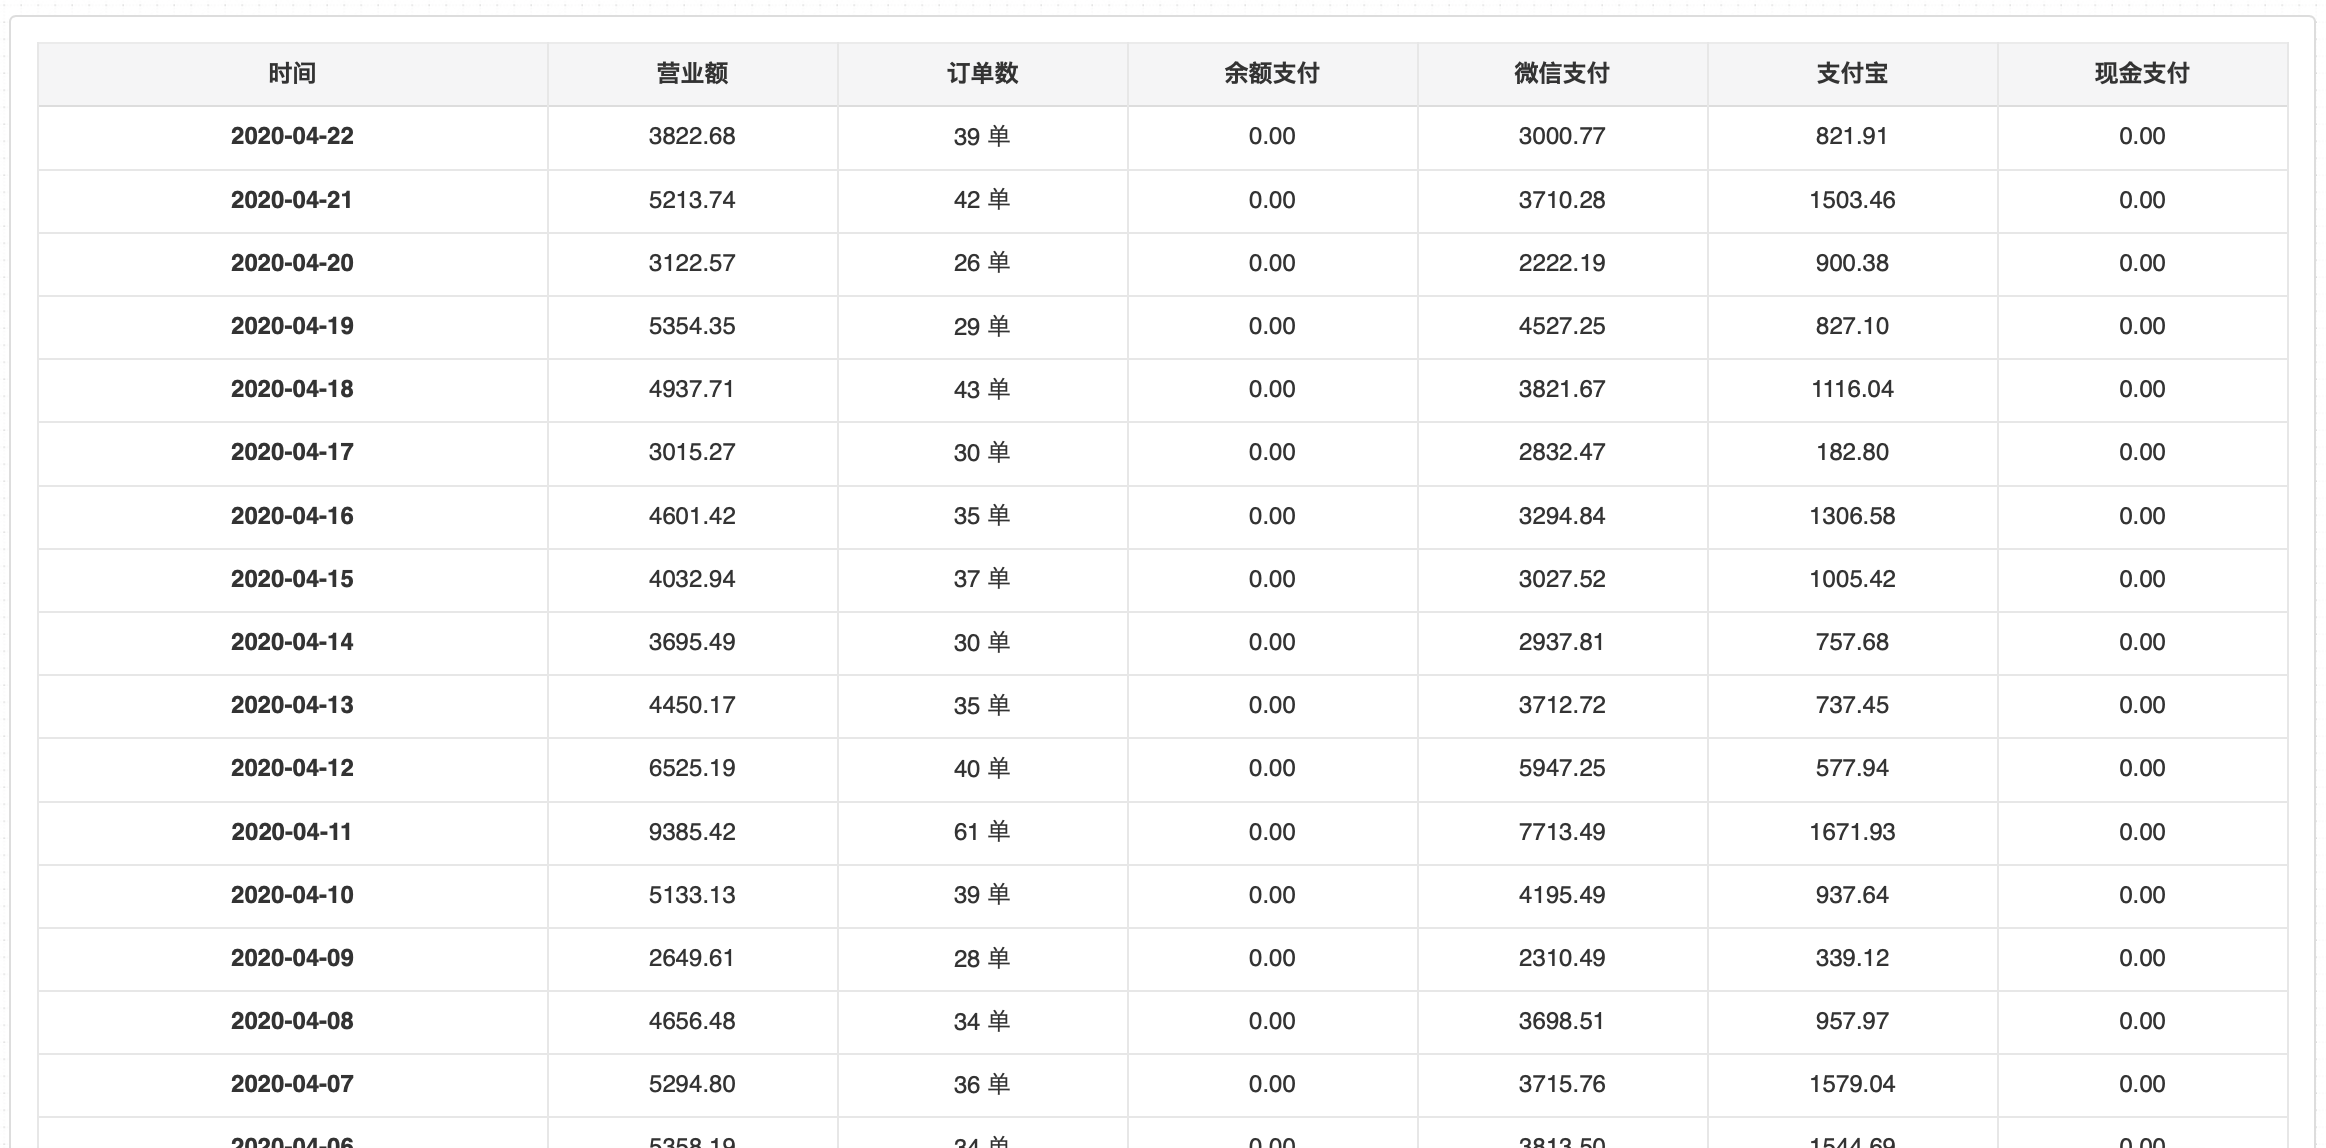This screenshot has width=2326, height=1148.
Task: Click the 现金支付 column header
Action: click(x=2142, y=74)
